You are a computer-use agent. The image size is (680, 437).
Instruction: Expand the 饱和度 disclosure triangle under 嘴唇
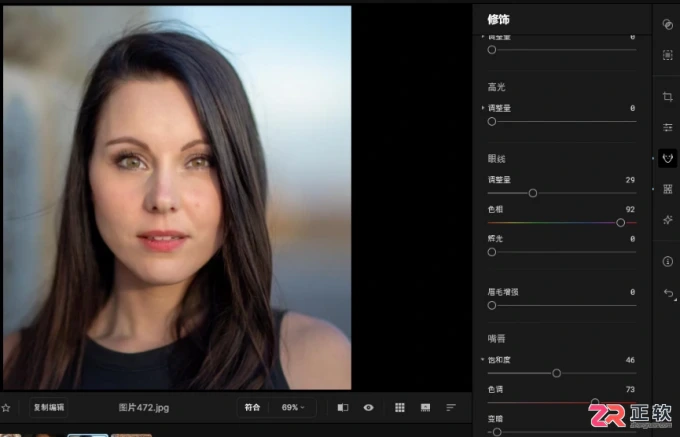(x=482, y=359)
